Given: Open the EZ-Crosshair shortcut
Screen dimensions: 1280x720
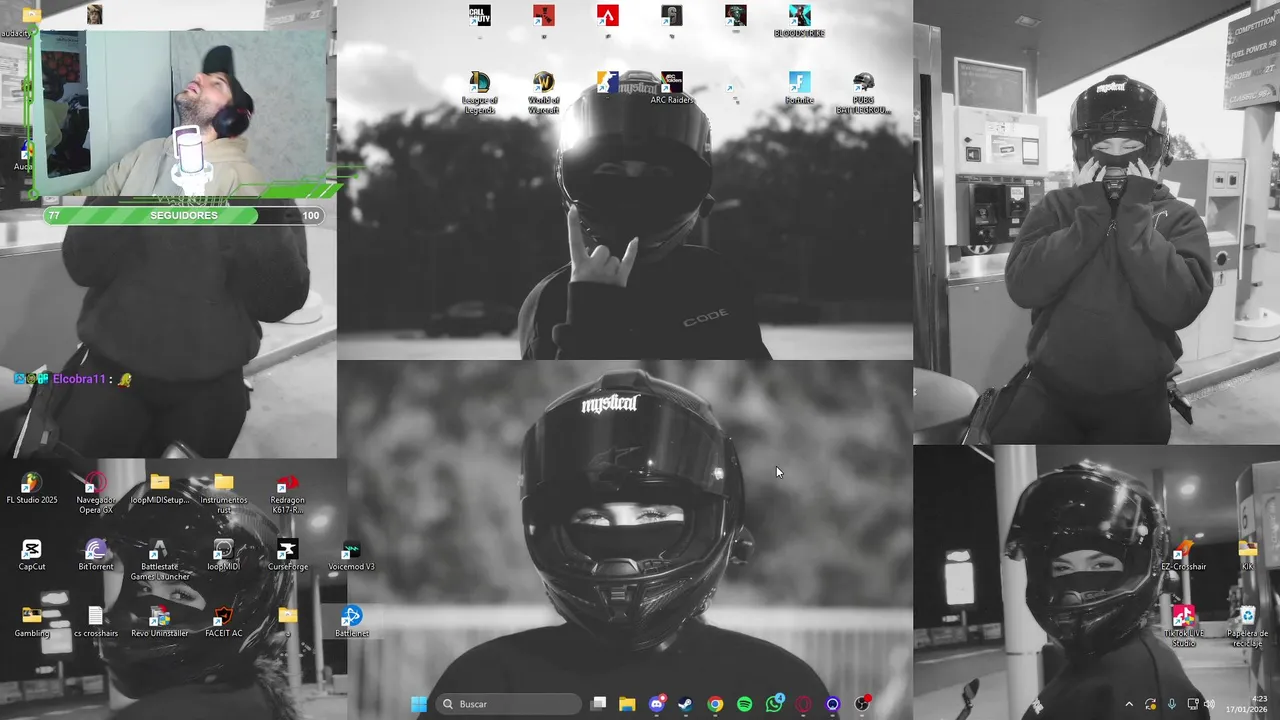Looking at the screenshot, I should pyautogui.click(x=1184, y=555).
